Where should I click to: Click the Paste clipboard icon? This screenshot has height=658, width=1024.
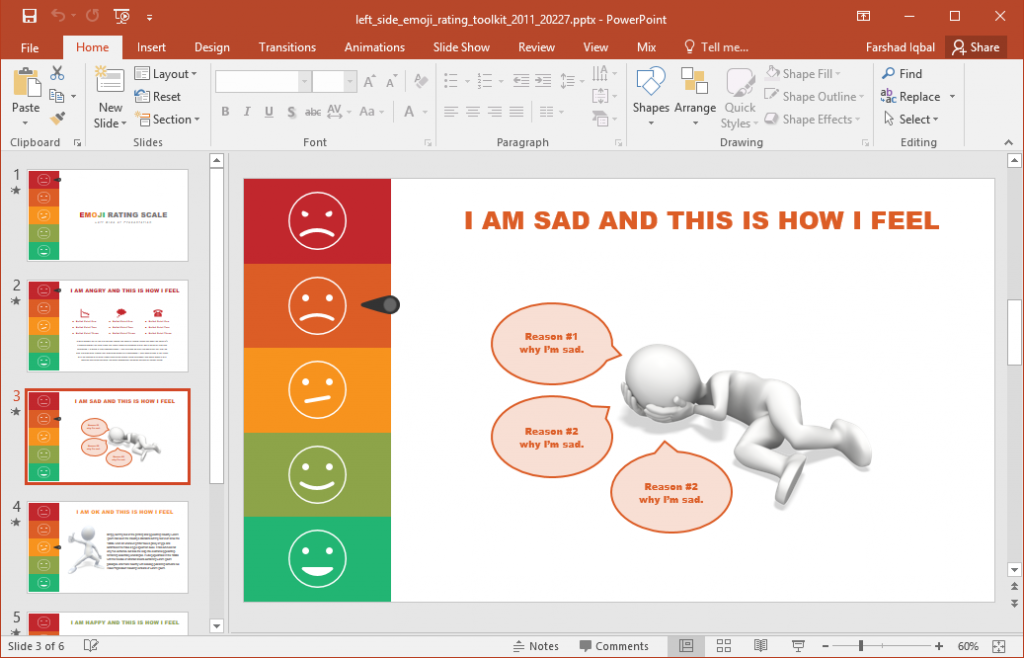pos(26,82)
